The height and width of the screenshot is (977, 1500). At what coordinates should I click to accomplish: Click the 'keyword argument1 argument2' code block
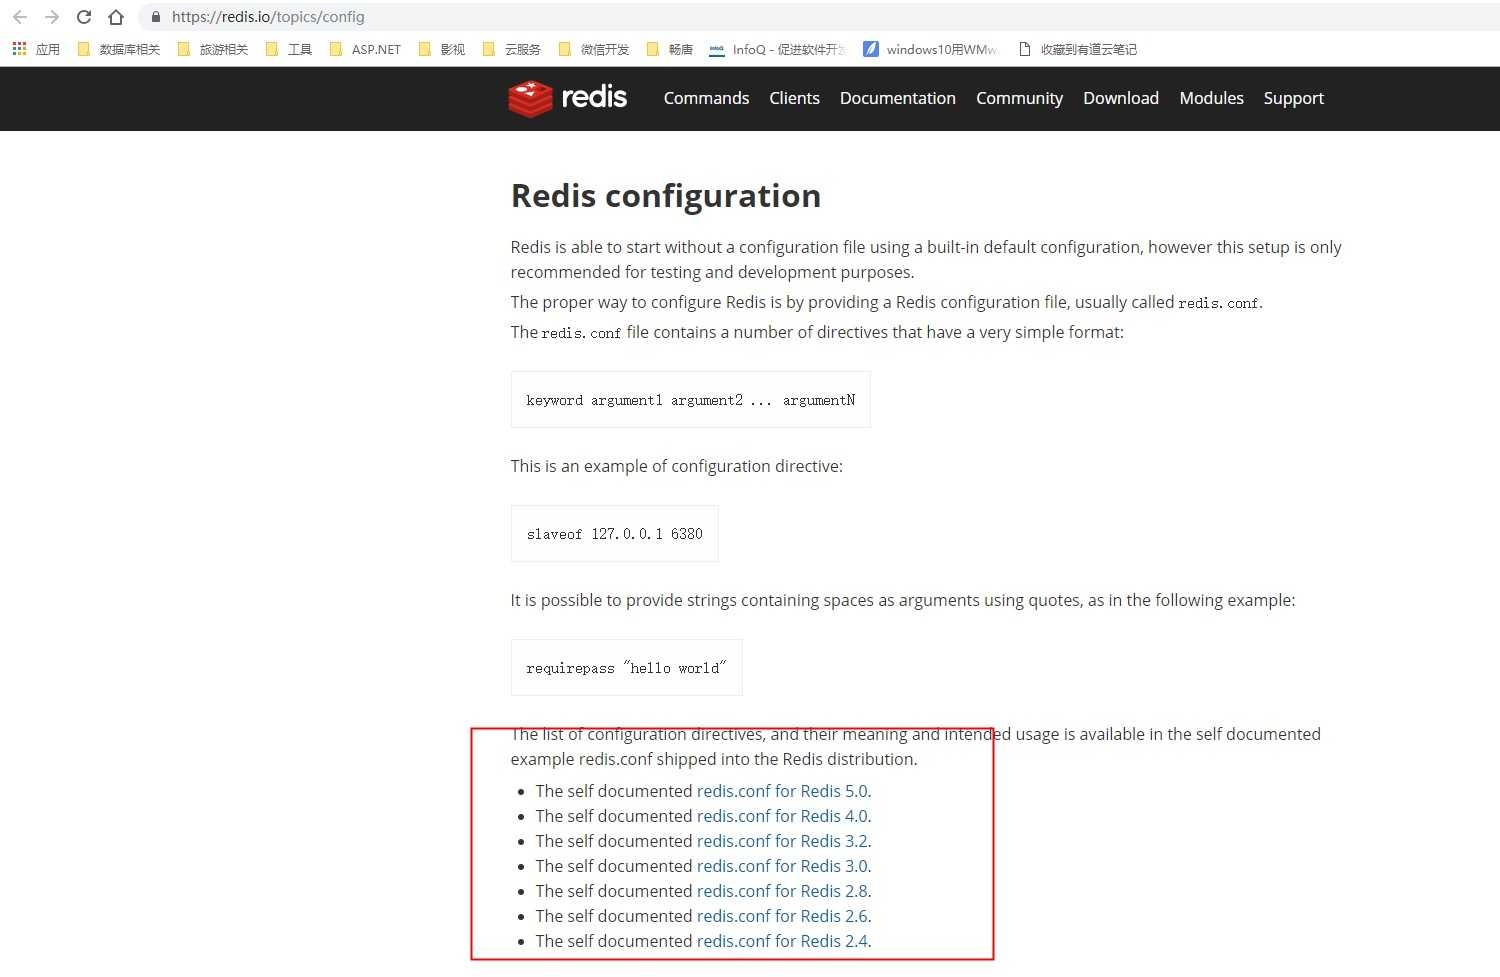coord(691,400)
